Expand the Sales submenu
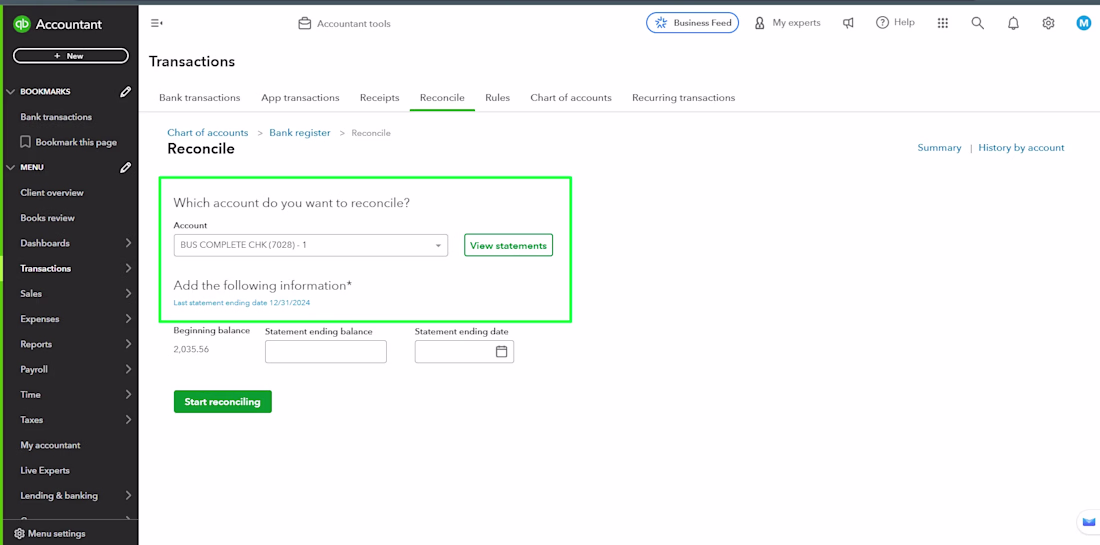This screenshot has width=1100, height=545. coord(128,294)
